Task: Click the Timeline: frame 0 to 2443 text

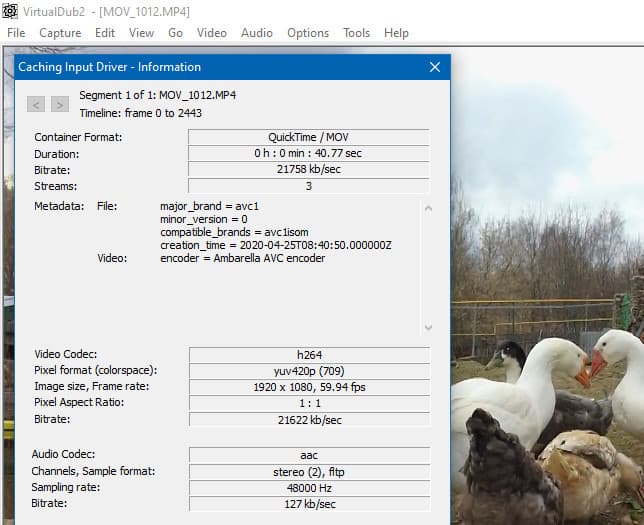Action: (140, 113)
